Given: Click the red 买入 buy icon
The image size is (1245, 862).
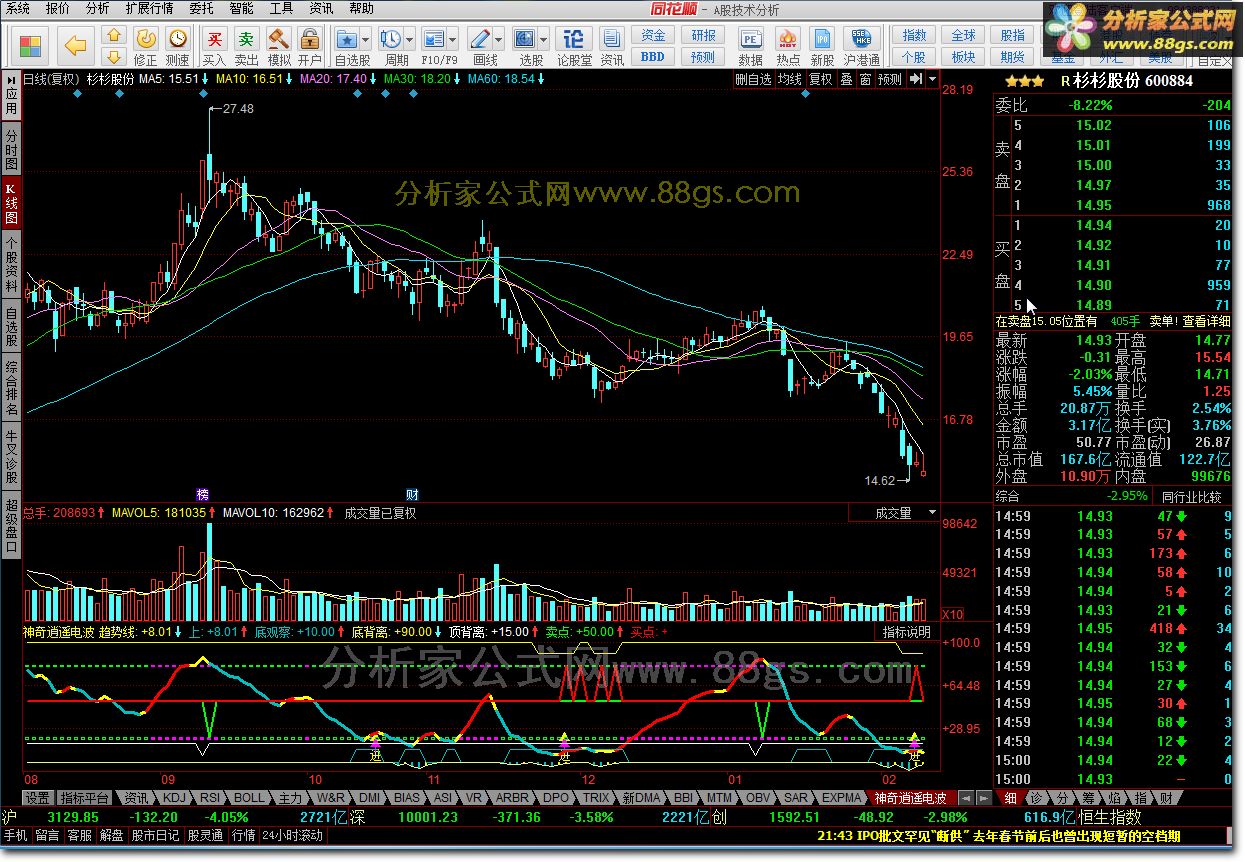Looking at the screenshot, I should (214, 39).
